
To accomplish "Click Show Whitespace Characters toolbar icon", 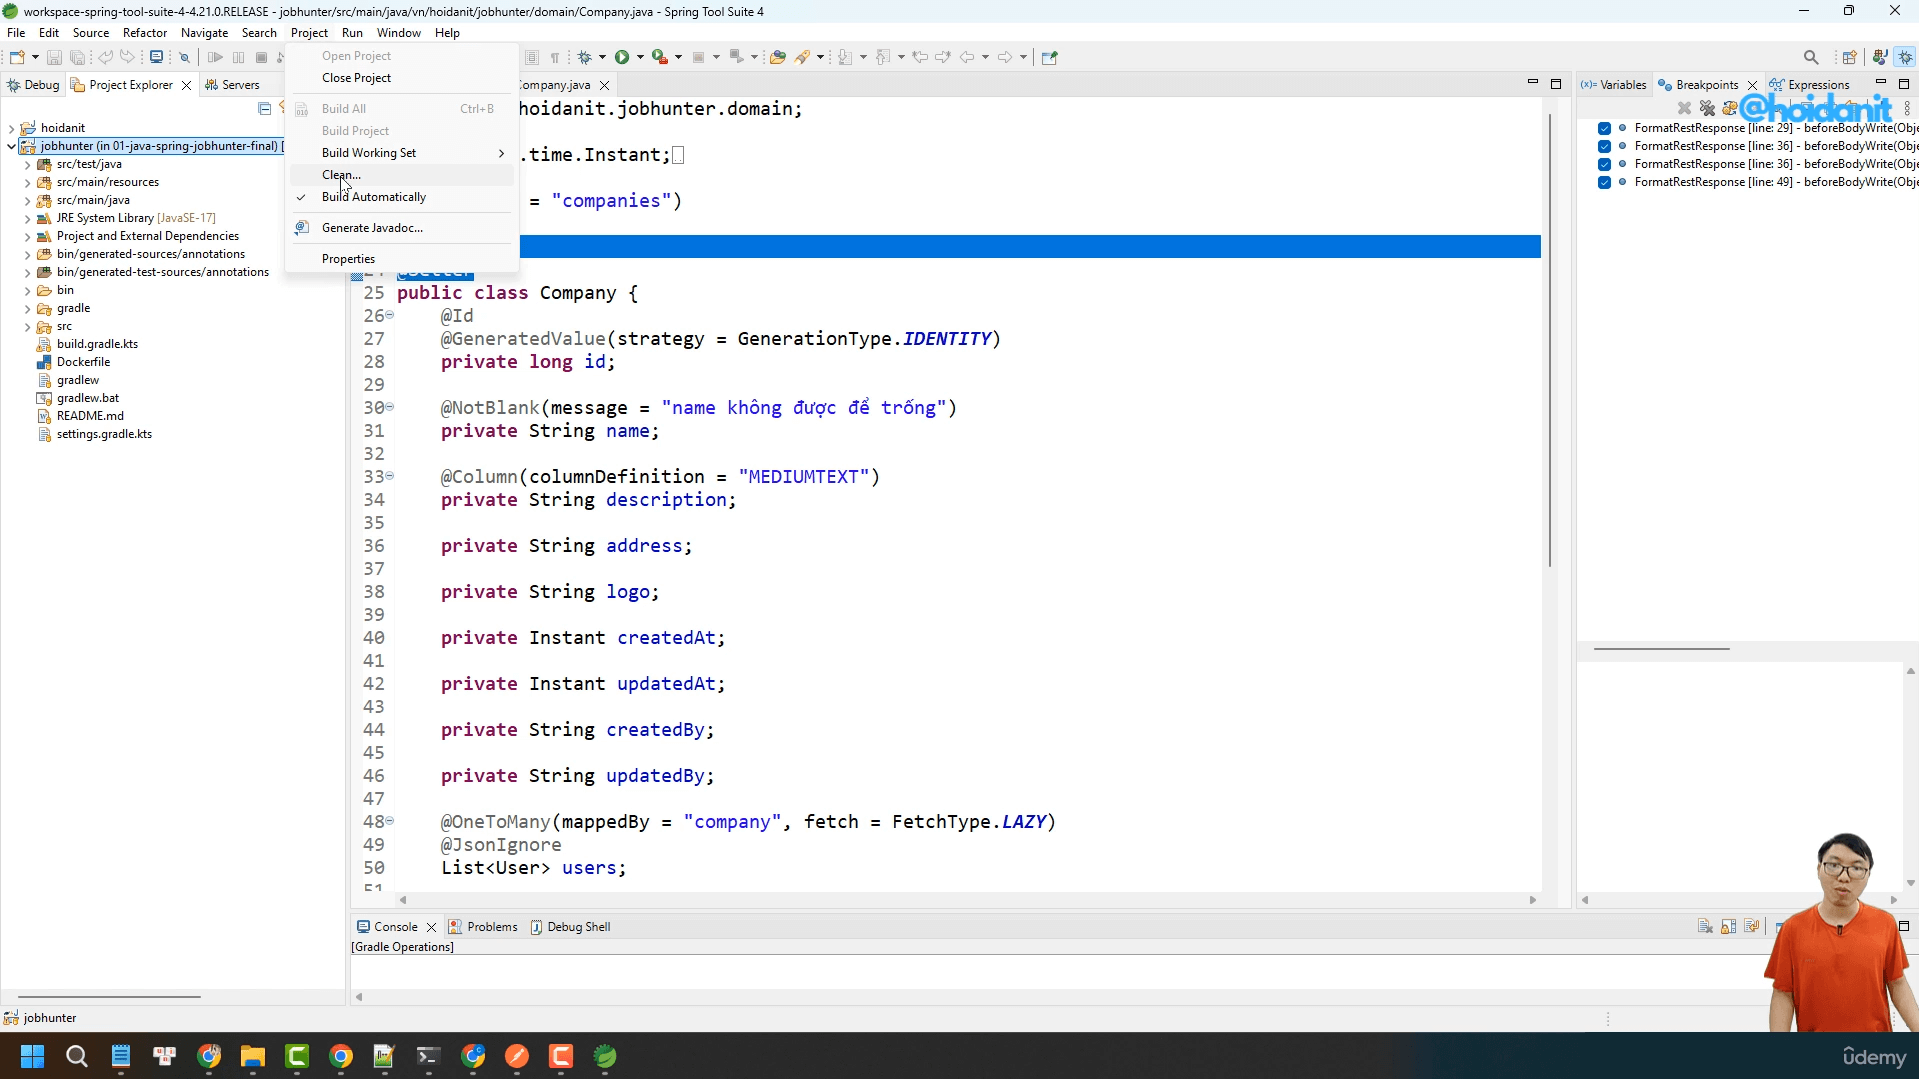I will click(x=555, y=57).
